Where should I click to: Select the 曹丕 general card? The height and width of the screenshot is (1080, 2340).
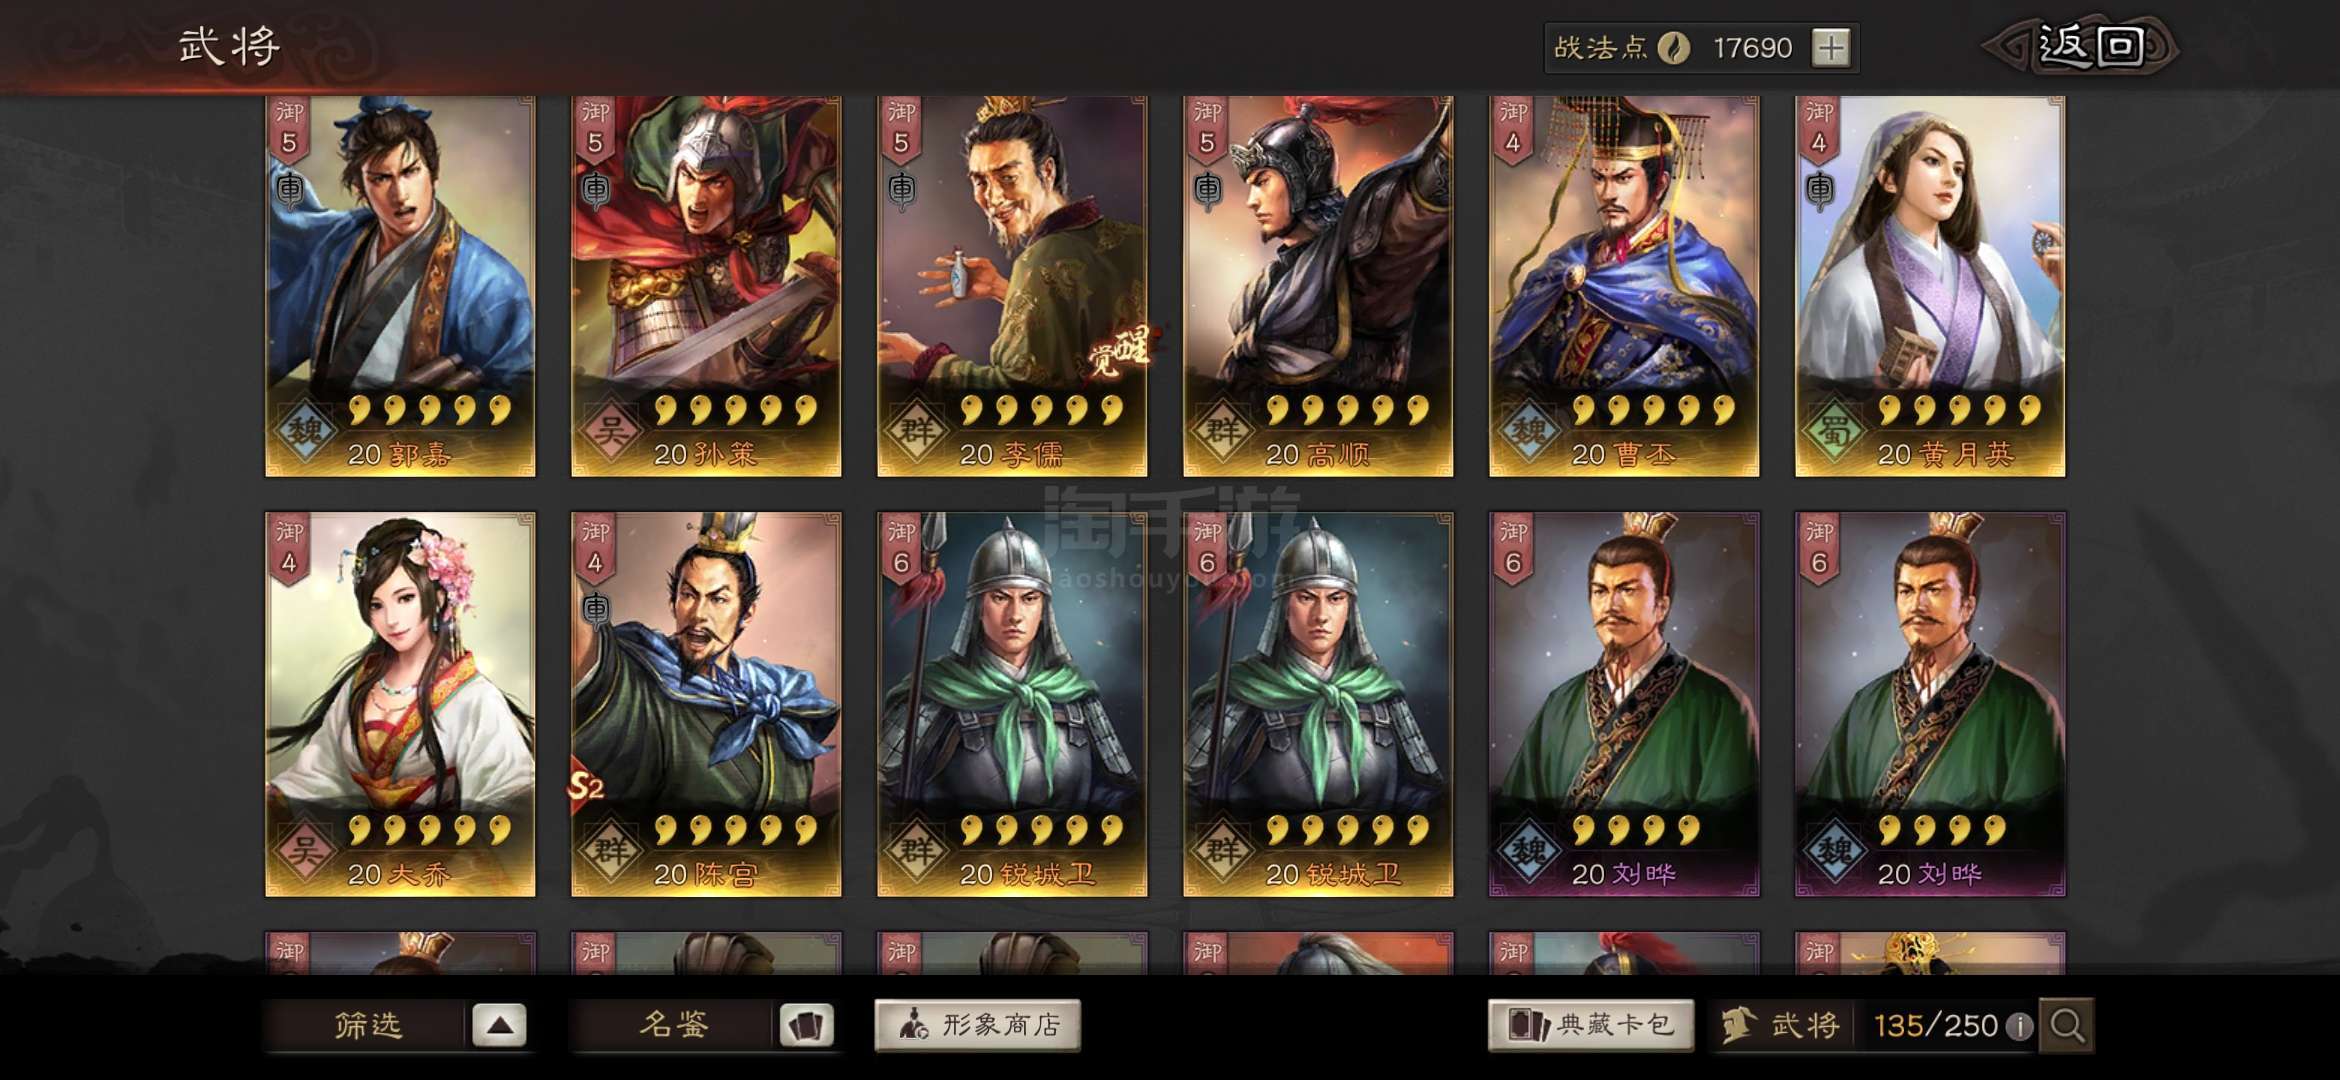click(1624, 286)
